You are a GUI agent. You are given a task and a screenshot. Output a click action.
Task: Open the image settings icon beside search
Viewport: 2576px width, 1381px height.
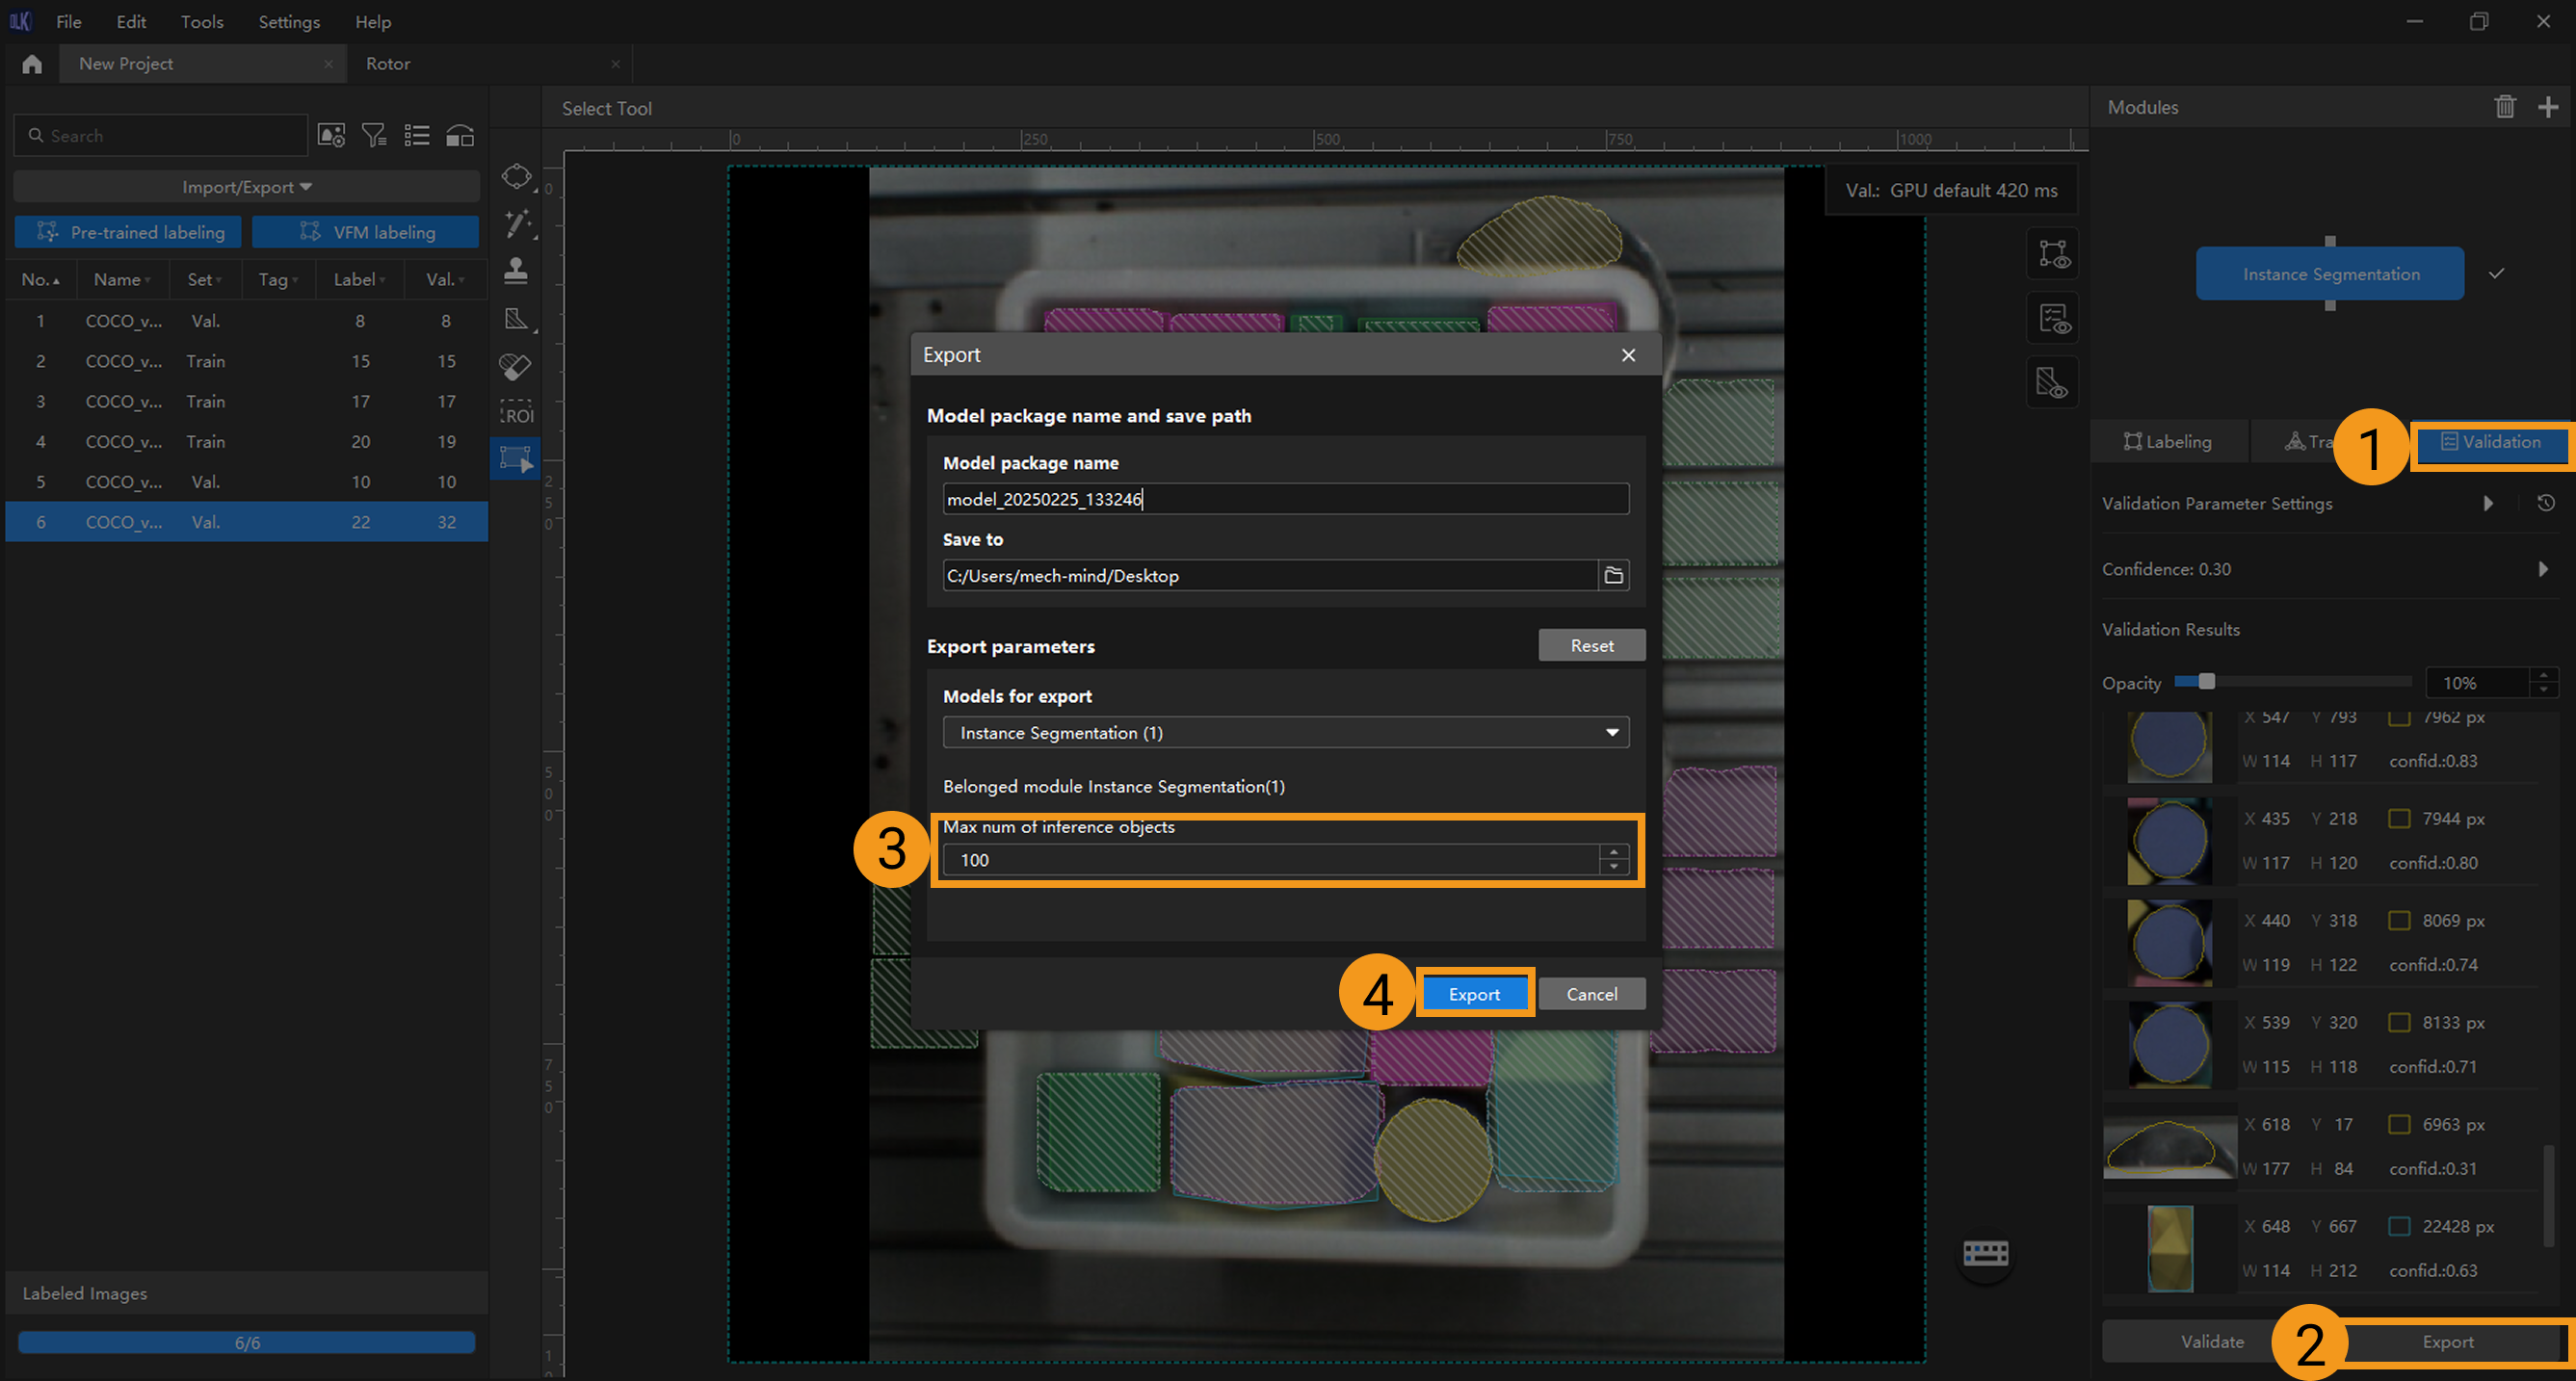tap(331, 135)
